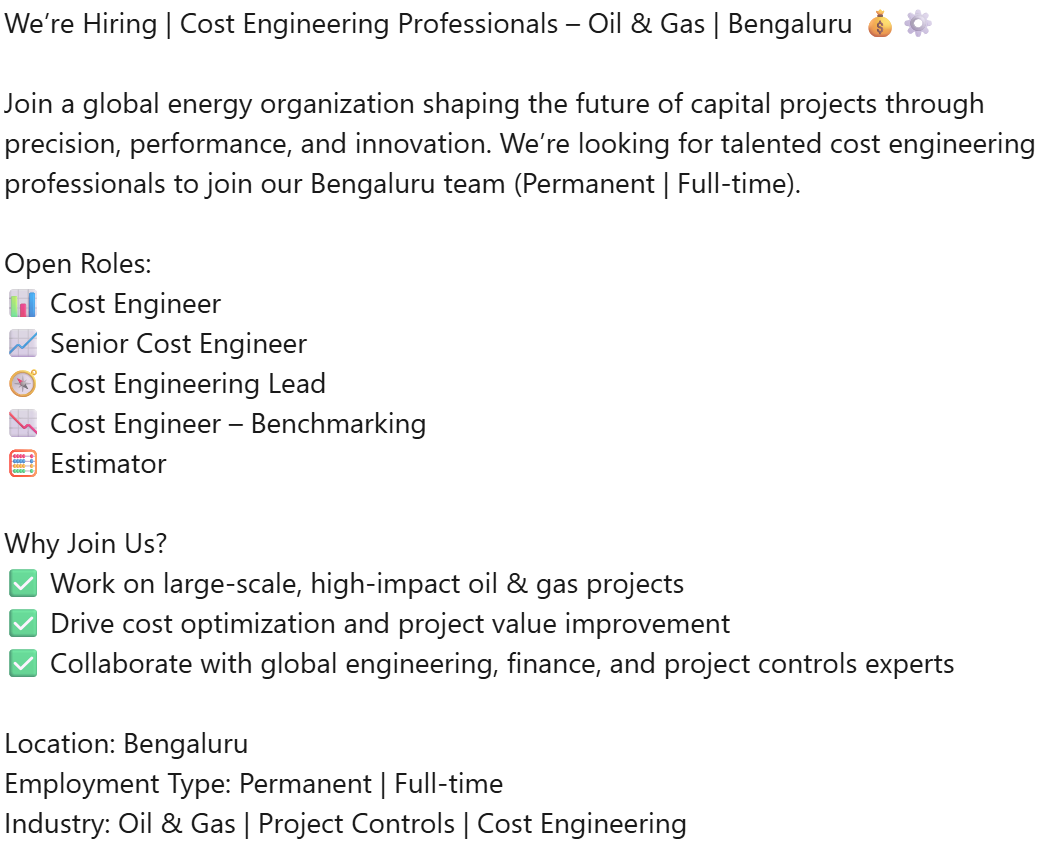Click the green check mark beside Collaborate line
Screen dimensions: 1056x862
click(x=23, y=664)
